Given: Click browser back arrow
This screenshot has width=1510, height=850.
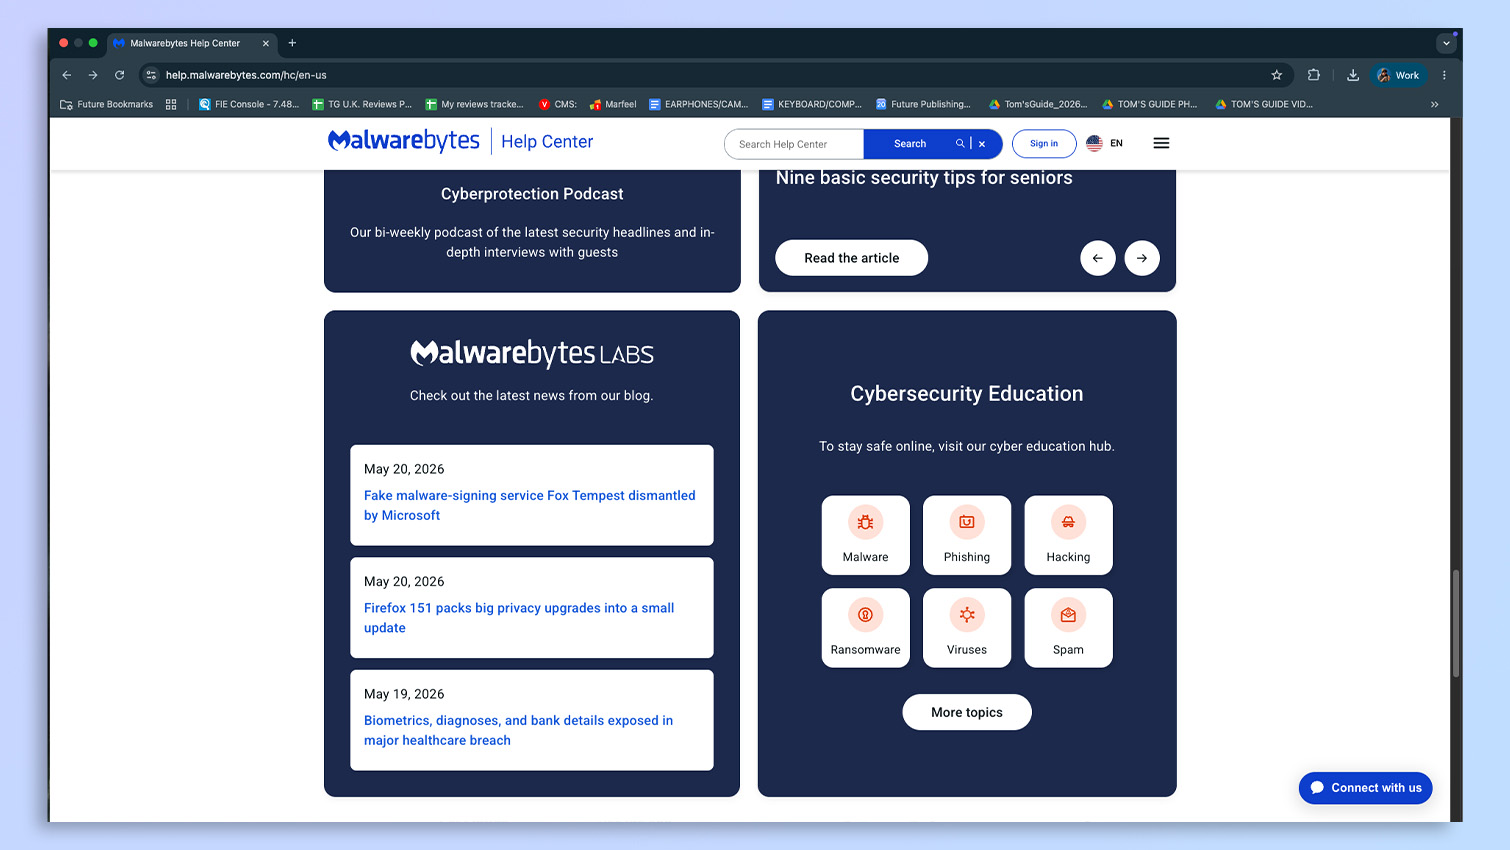Looking at the screenshot, I should (67, 75).
